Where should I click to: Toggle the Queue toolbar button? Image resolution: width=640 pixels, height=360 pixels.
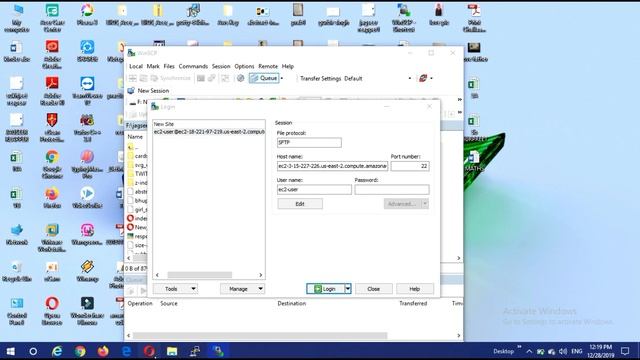264,78
